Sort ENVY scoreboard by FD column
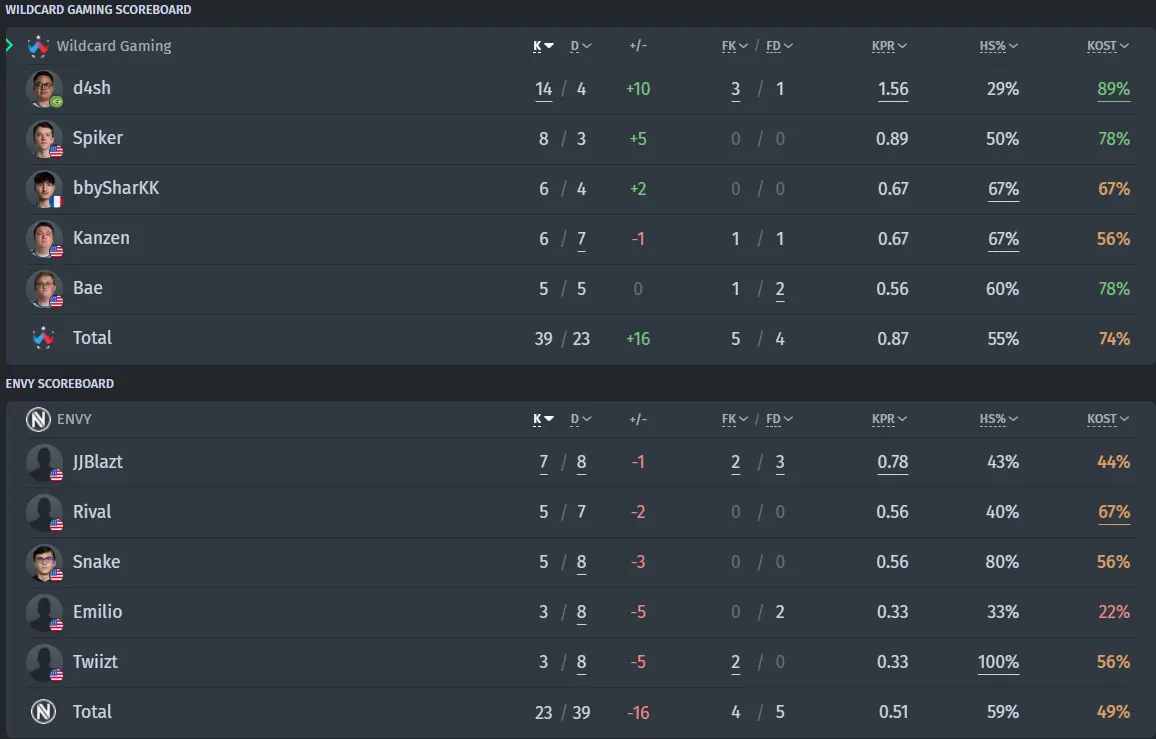 point(779,420)
